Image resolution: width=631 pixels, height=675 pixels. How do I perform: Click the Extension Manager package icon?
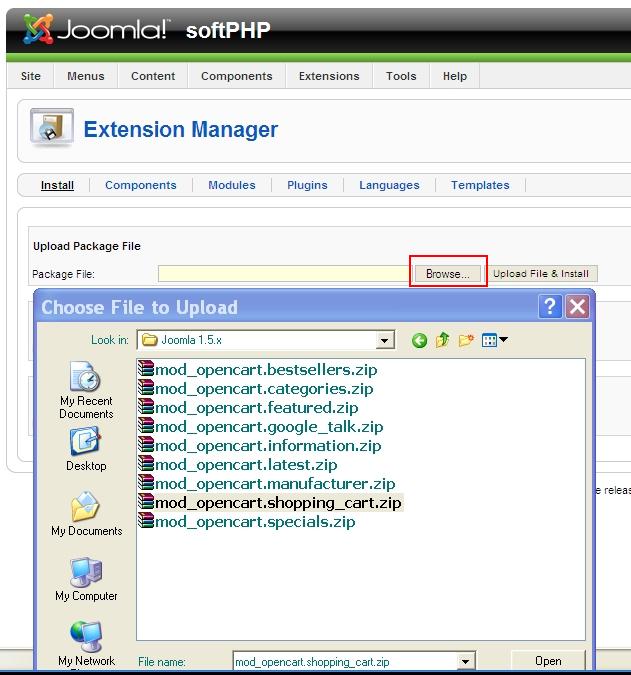point(52,127)
